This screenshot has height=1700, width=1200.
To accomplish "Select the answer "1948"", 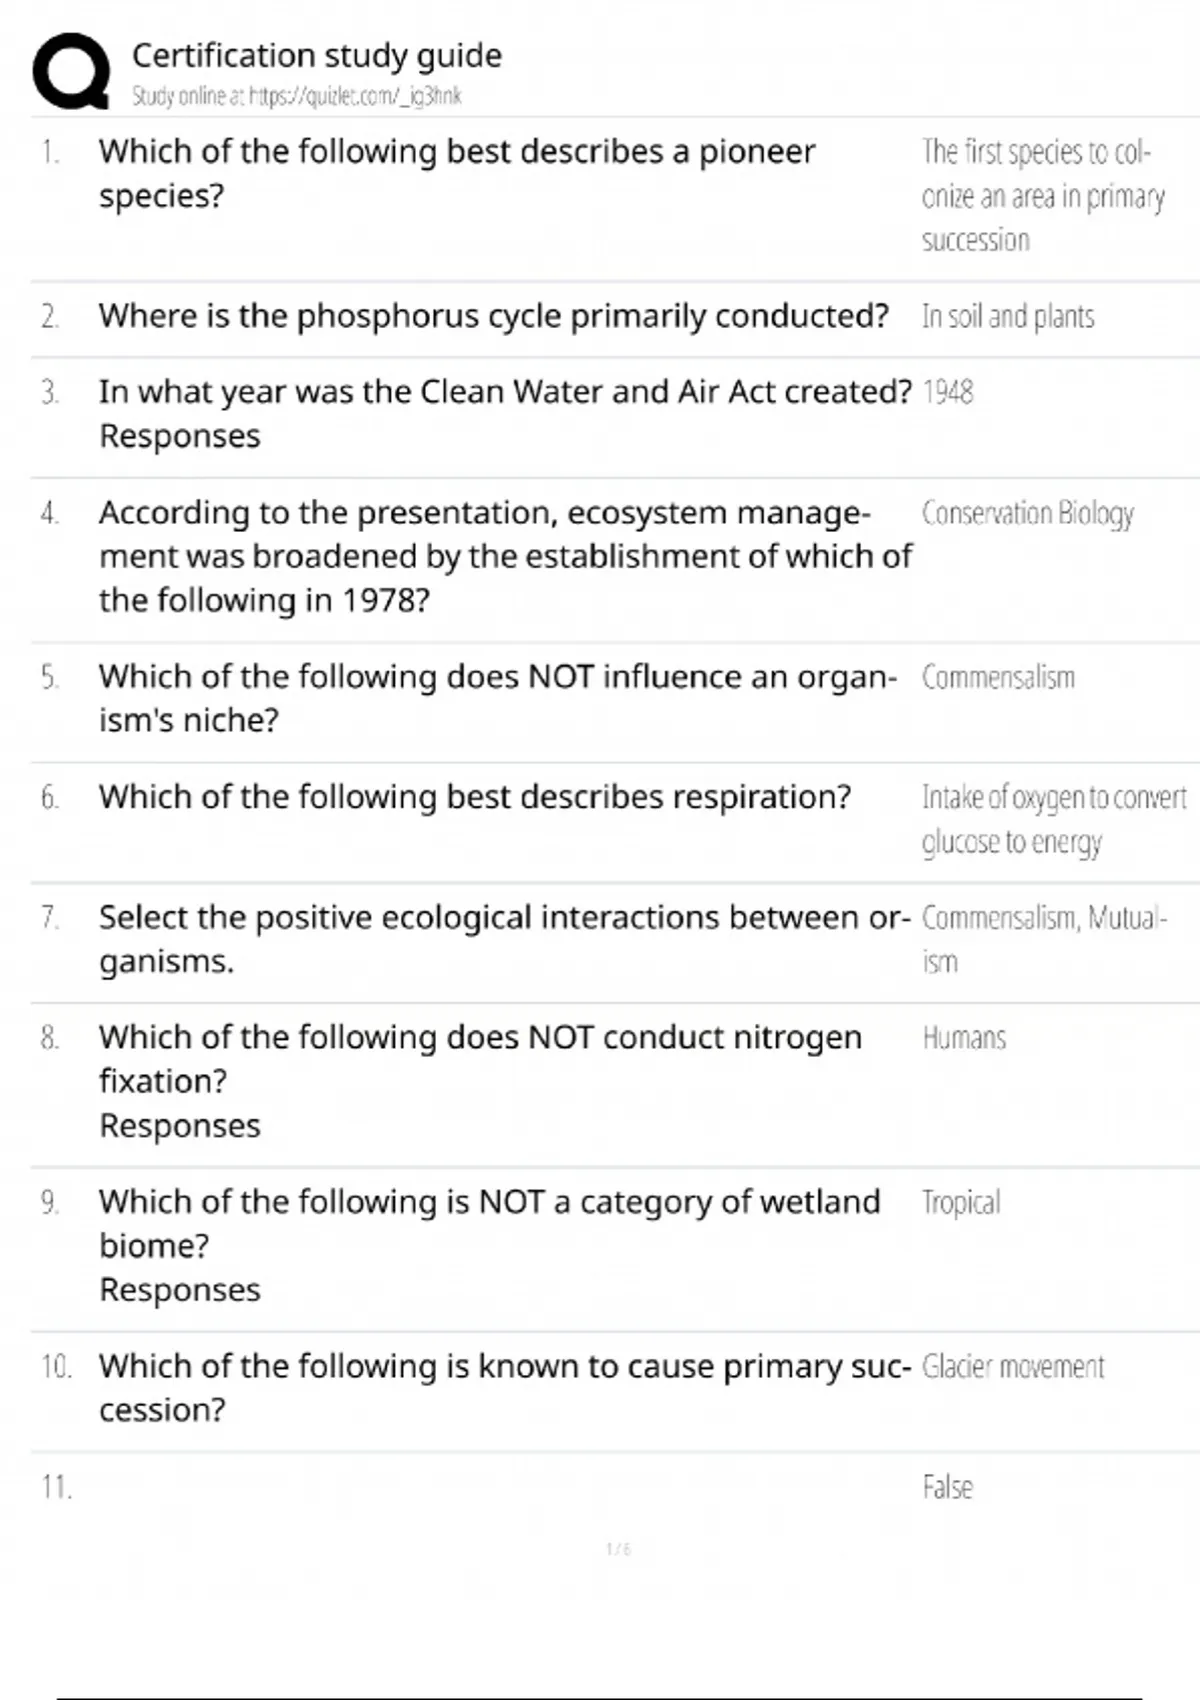I will [x=947, y=392].
